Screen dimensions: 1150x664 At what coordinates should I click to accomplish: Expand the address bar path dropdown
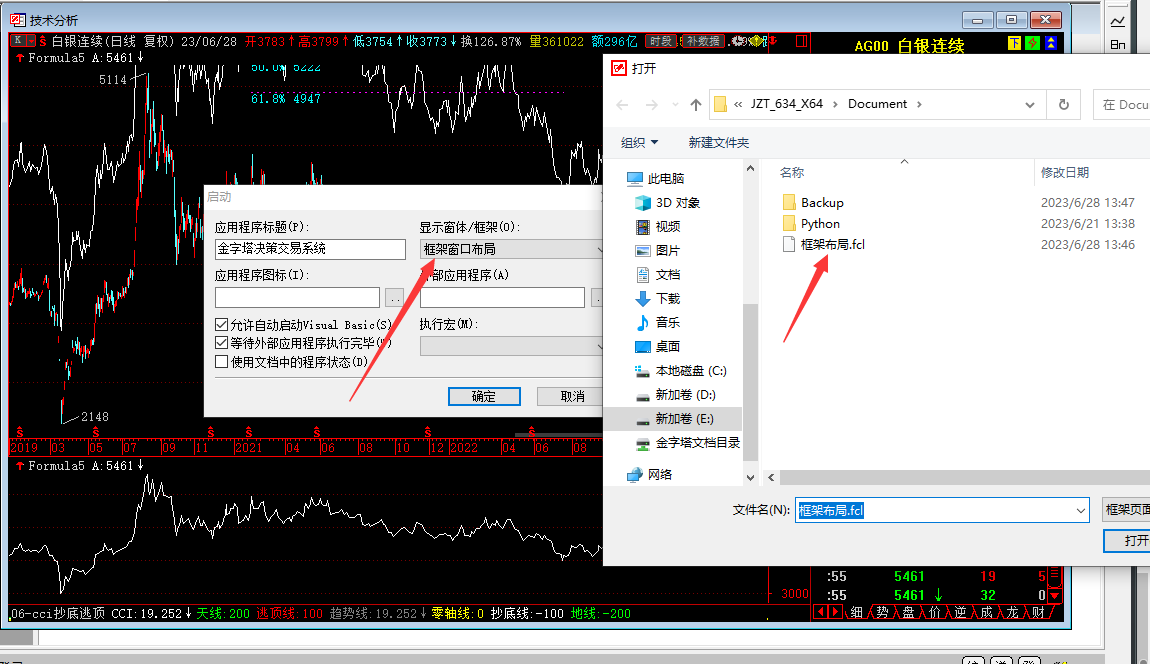1030,105
